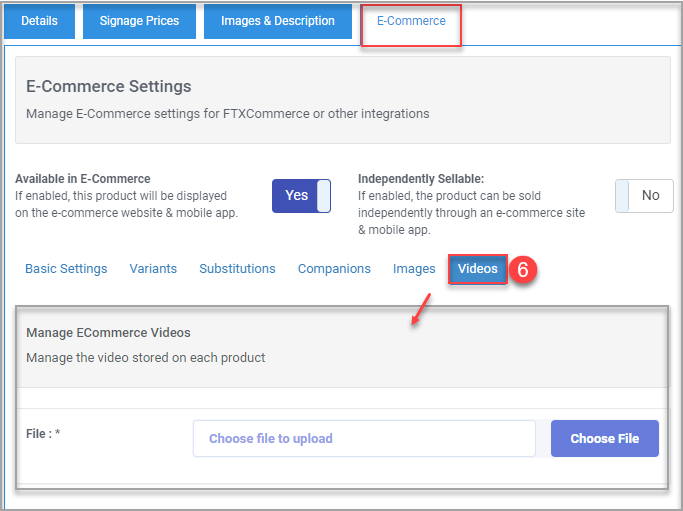Show the Variants section

pos(153,269)
